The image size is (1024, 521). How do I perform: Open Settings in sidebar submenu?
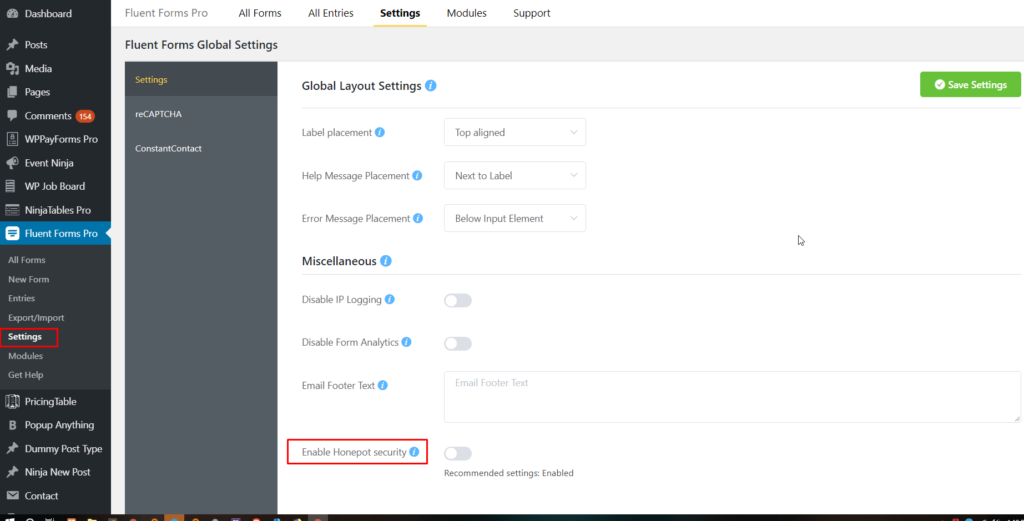25,337
